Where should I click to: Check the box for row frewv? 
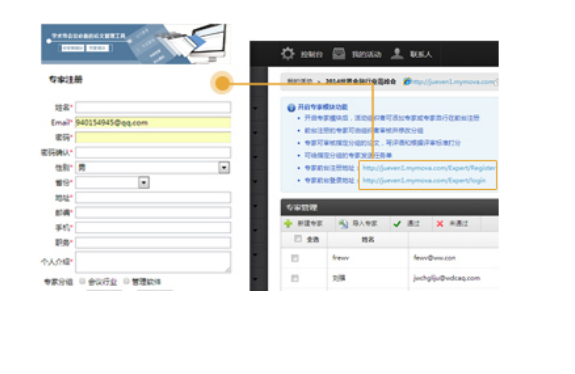click(x=295, y=258)
